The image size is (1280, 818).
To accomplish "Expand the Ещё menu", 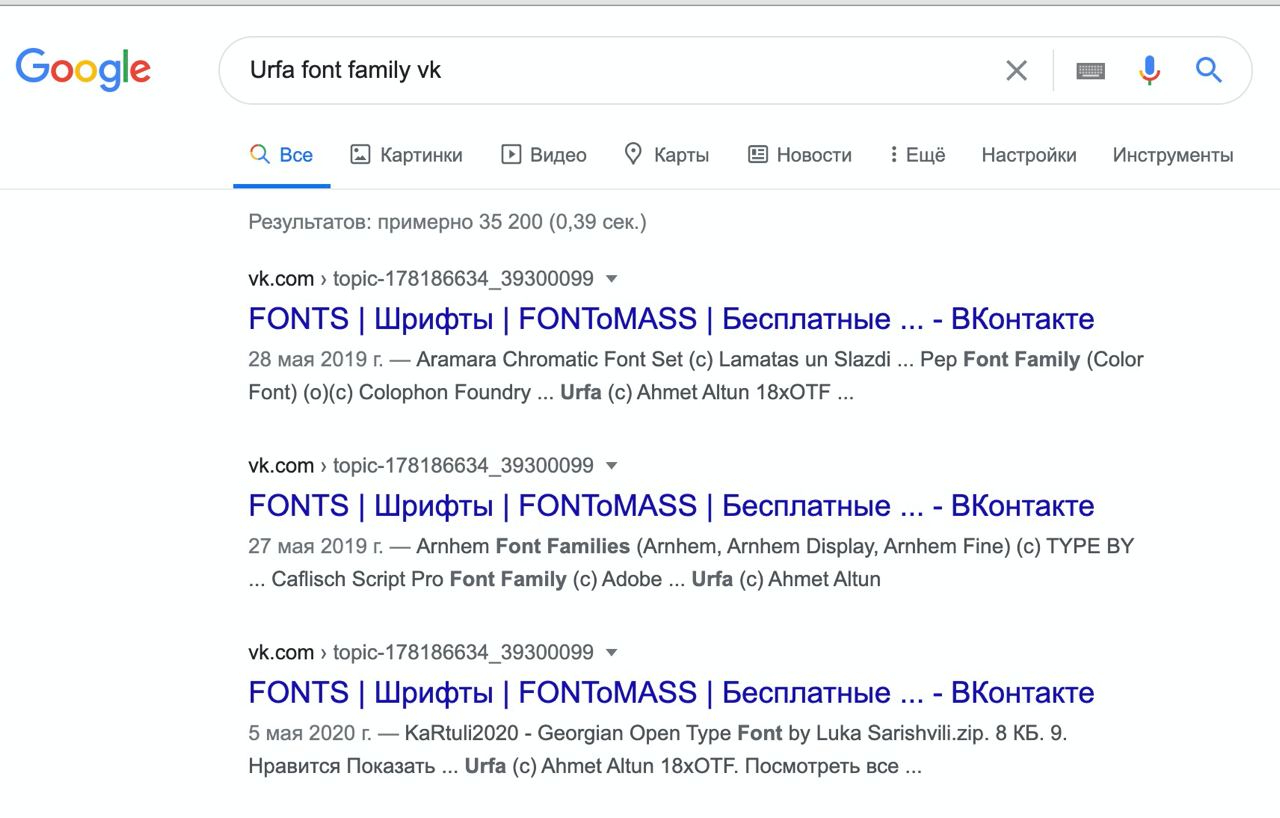I will (917, 155).
